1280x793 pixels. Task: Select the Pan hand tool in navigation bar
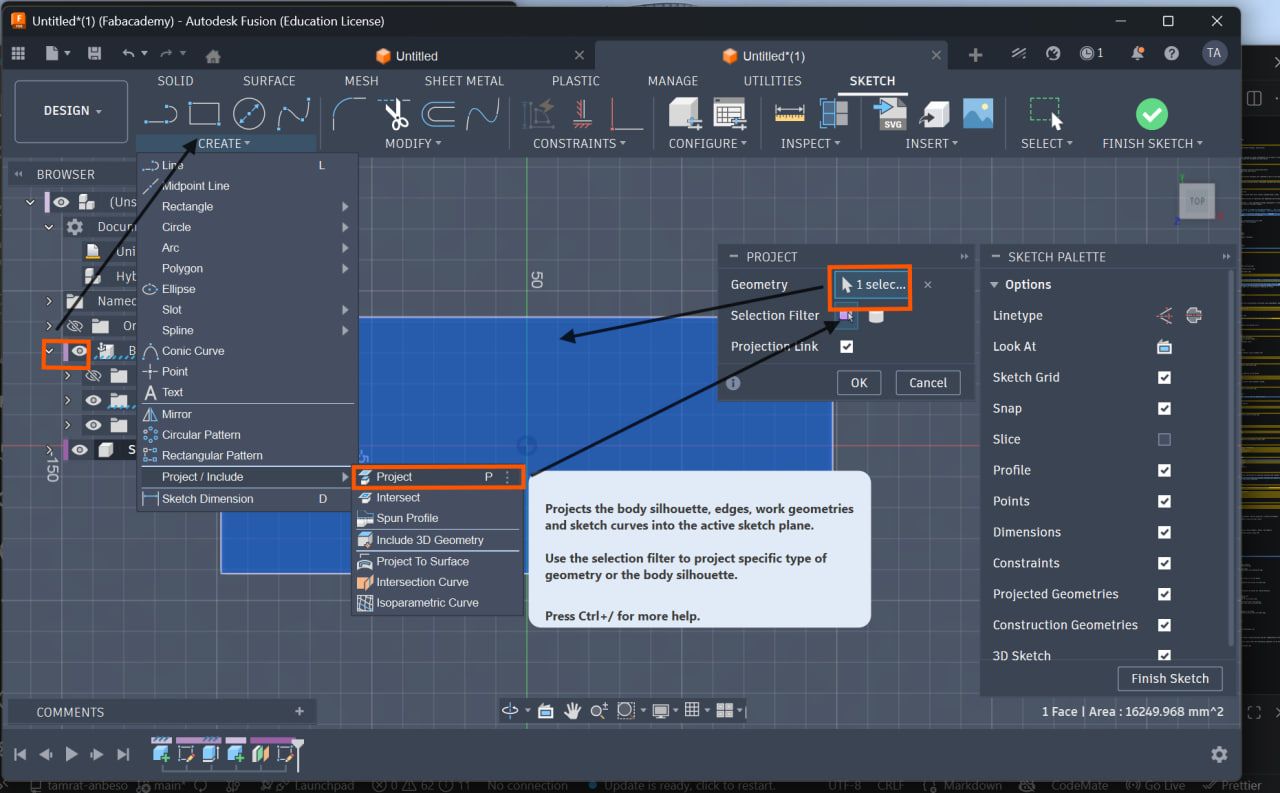tap(572, 711)
